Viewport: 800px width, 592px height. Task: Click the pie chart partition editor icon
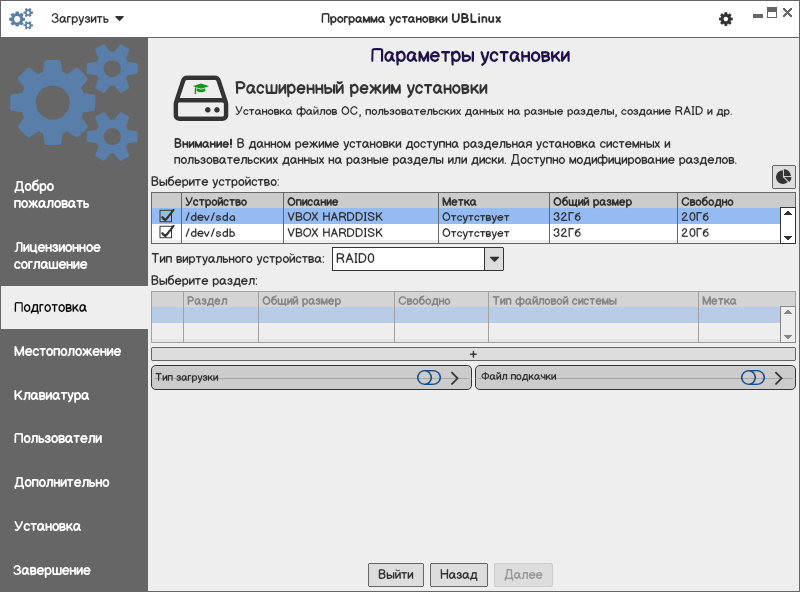click(784, 176)
